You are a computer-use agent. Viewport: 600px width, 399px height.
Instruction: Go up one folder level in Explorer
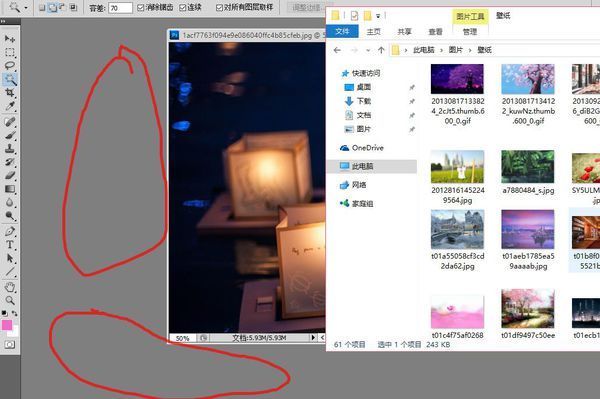tap(381, 50)
